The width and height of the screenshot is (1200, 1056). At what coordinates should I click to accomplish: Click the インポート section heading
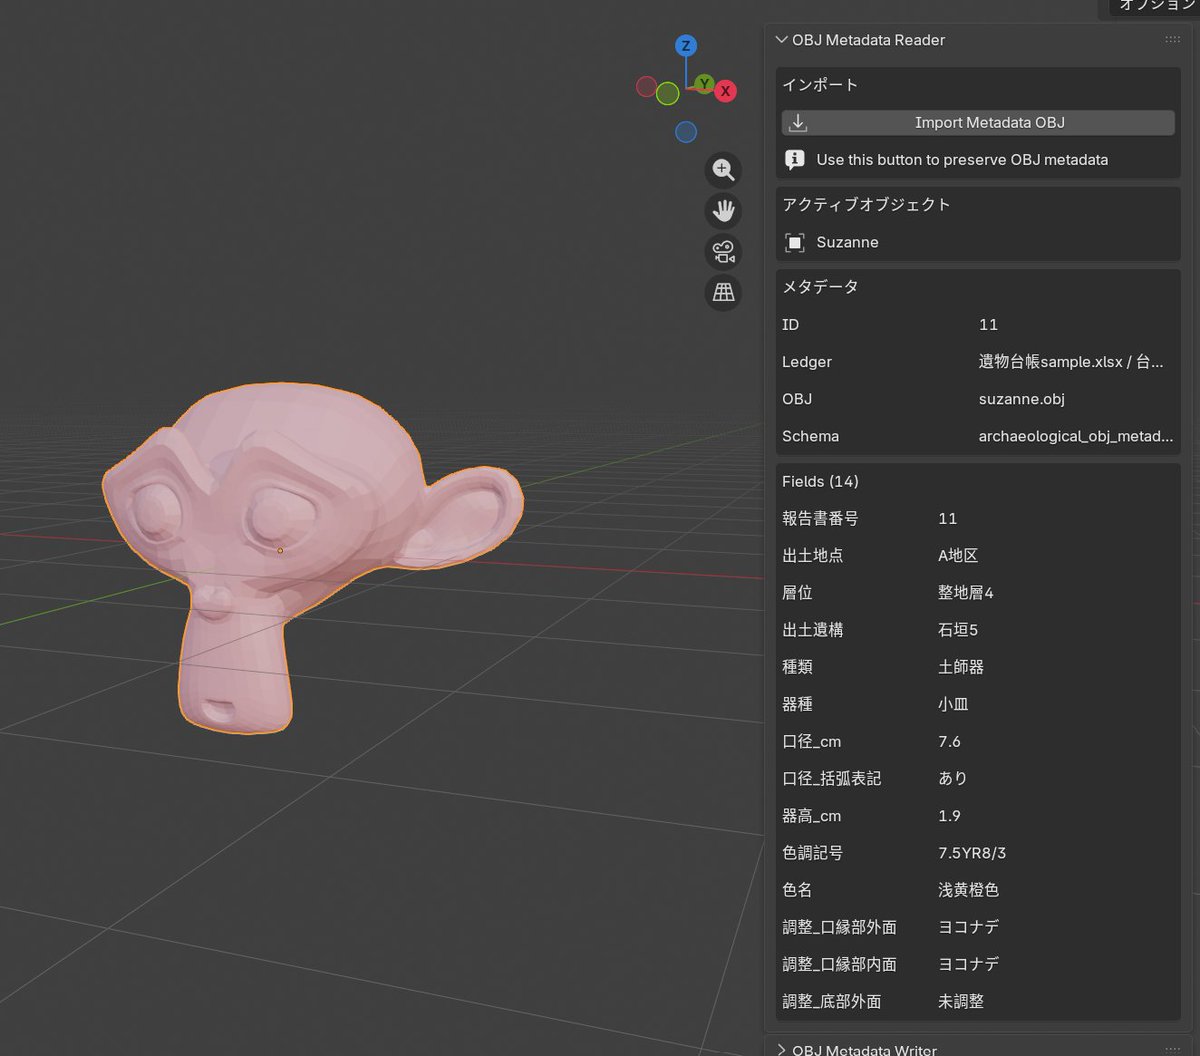tap(820, 85)
